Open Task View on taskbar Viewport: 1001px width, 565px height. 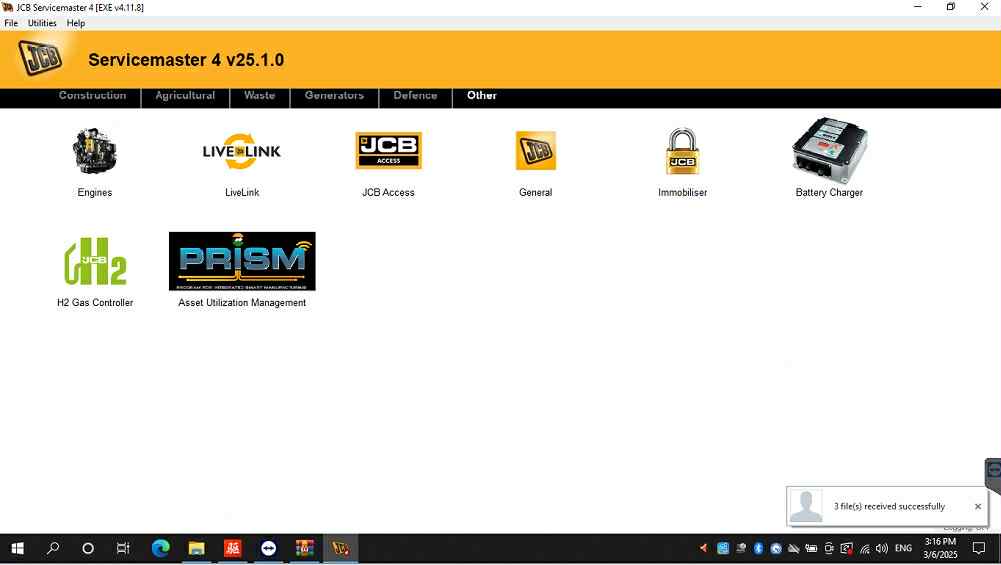pos(123,548)
